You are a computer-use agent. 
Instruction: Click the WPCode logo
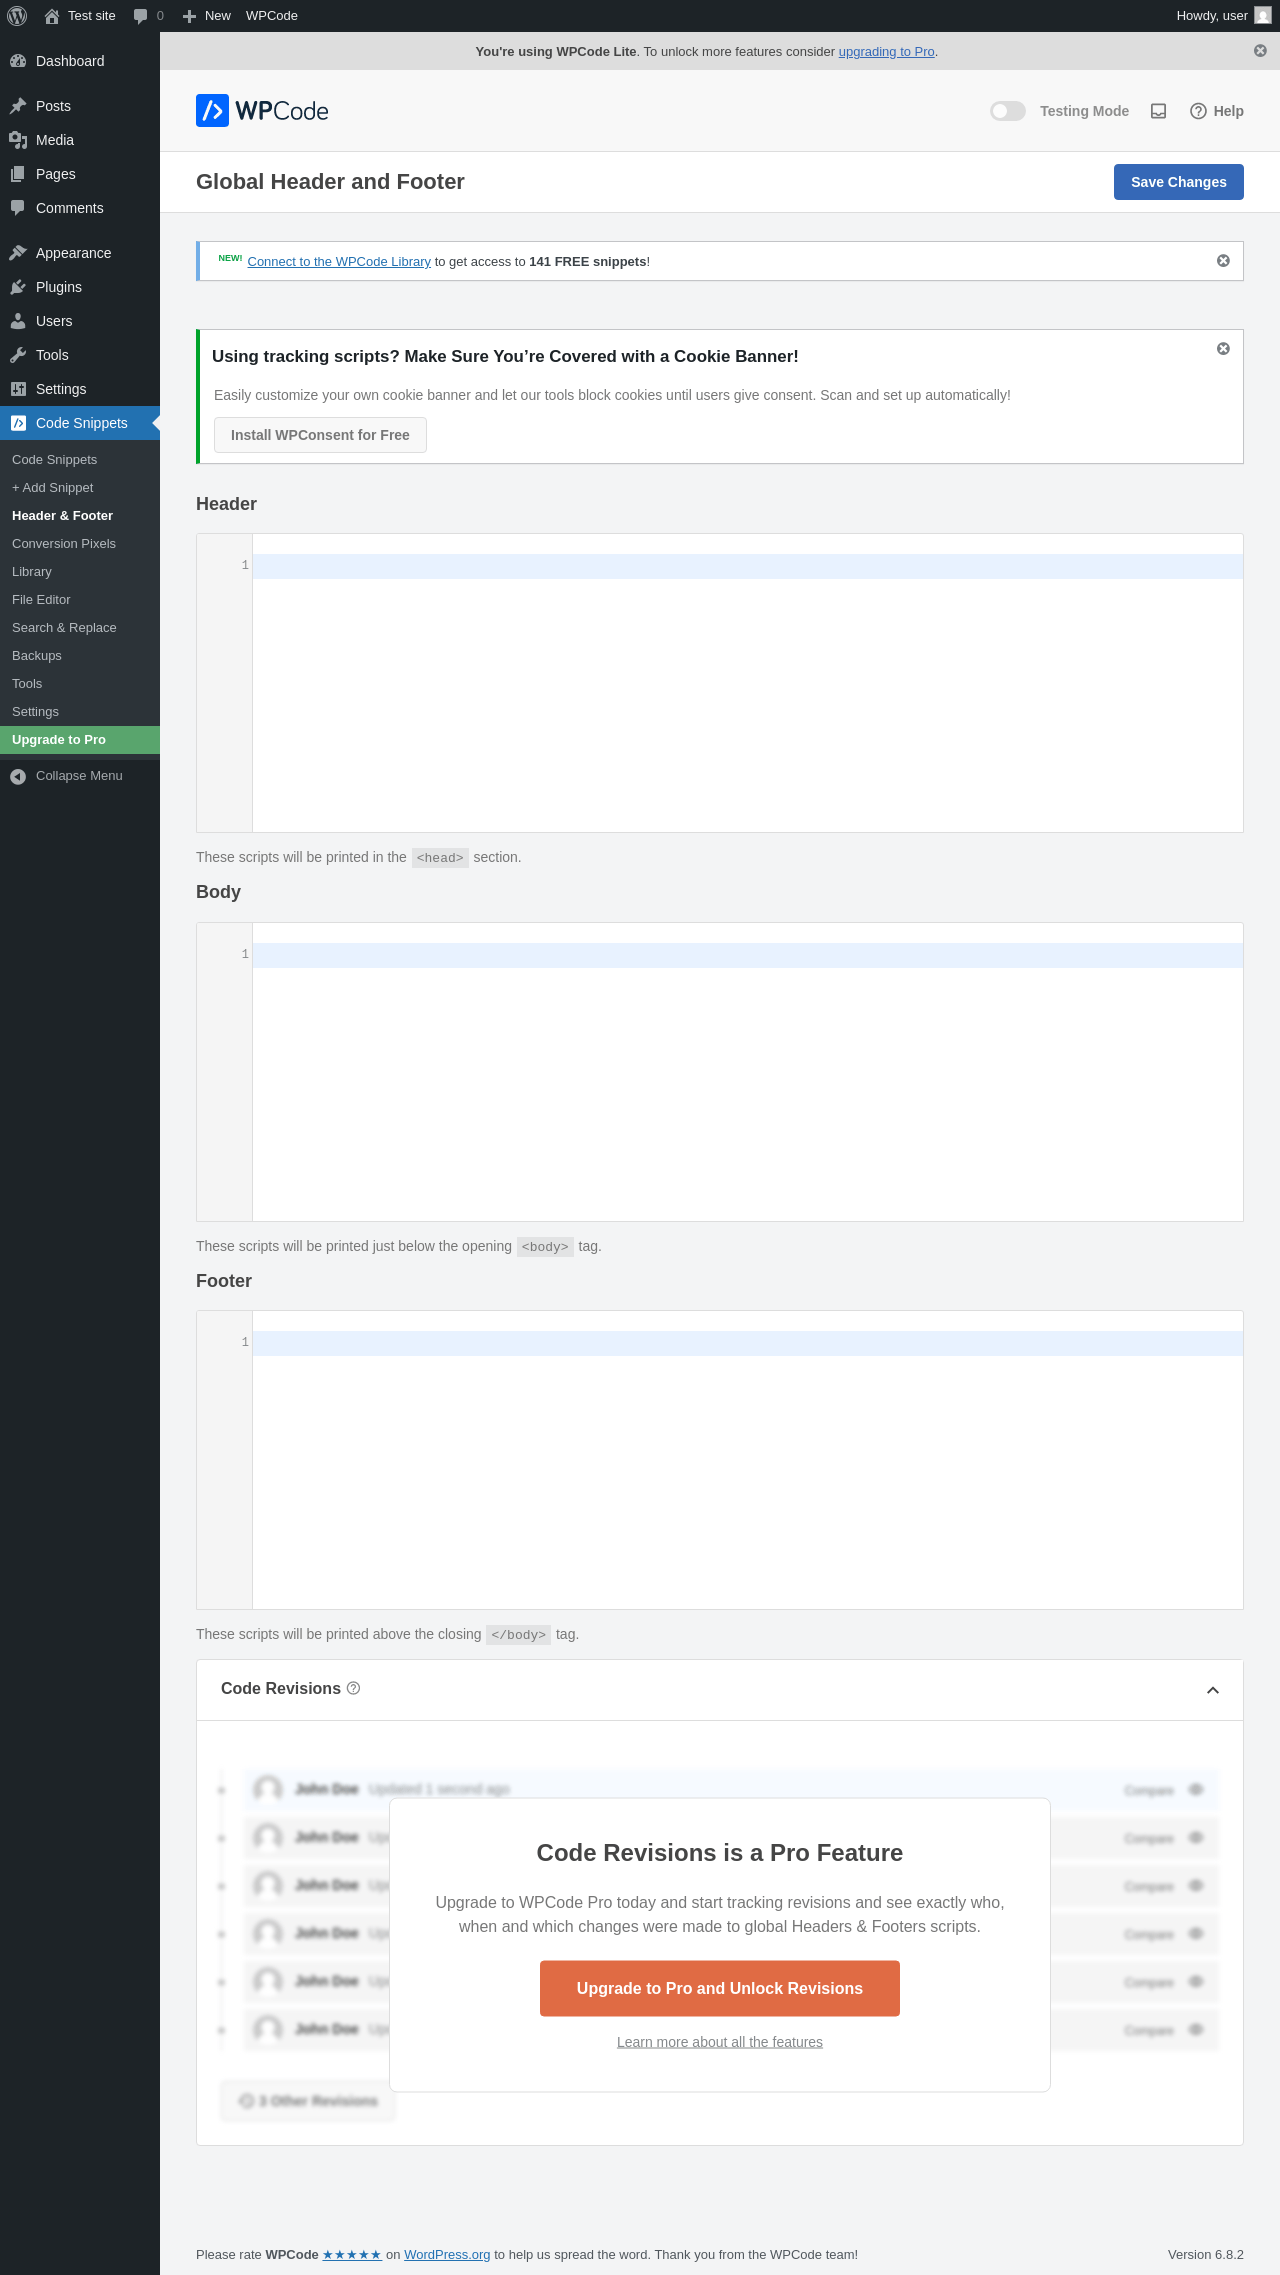tap(262, 111)
